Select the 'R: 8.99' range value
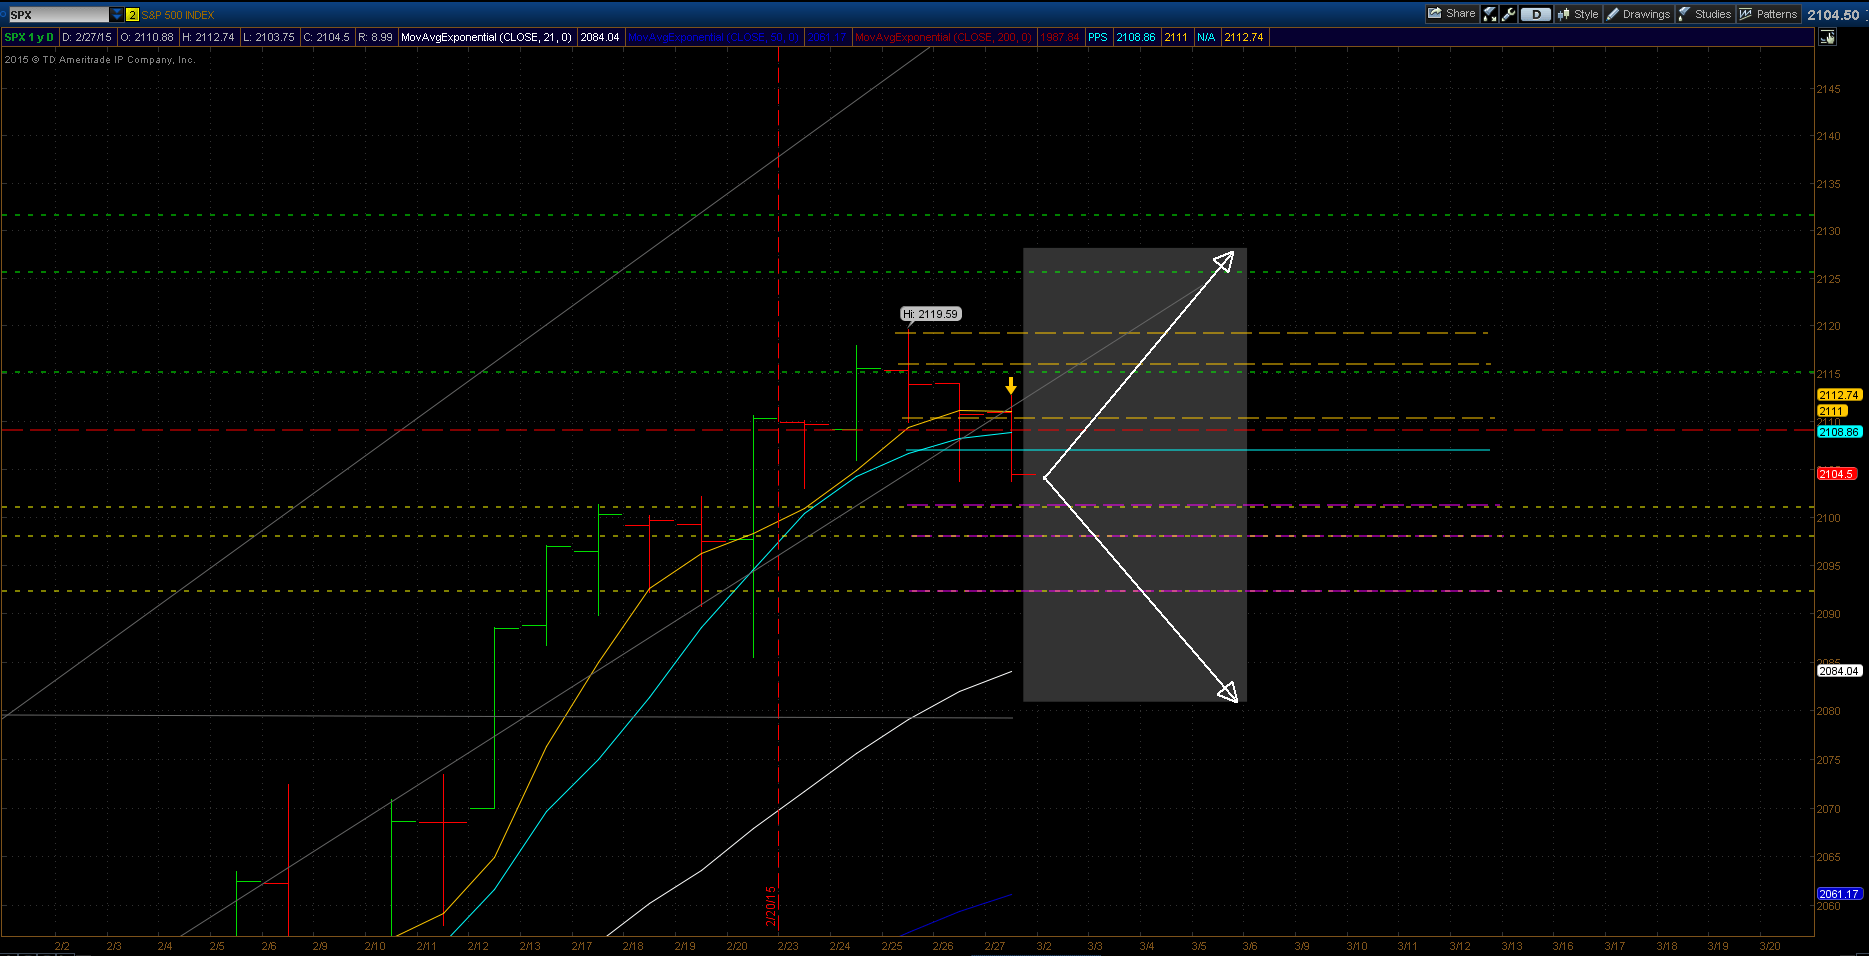The width and height of the screenshot is (1869, 956). [376, 37]
